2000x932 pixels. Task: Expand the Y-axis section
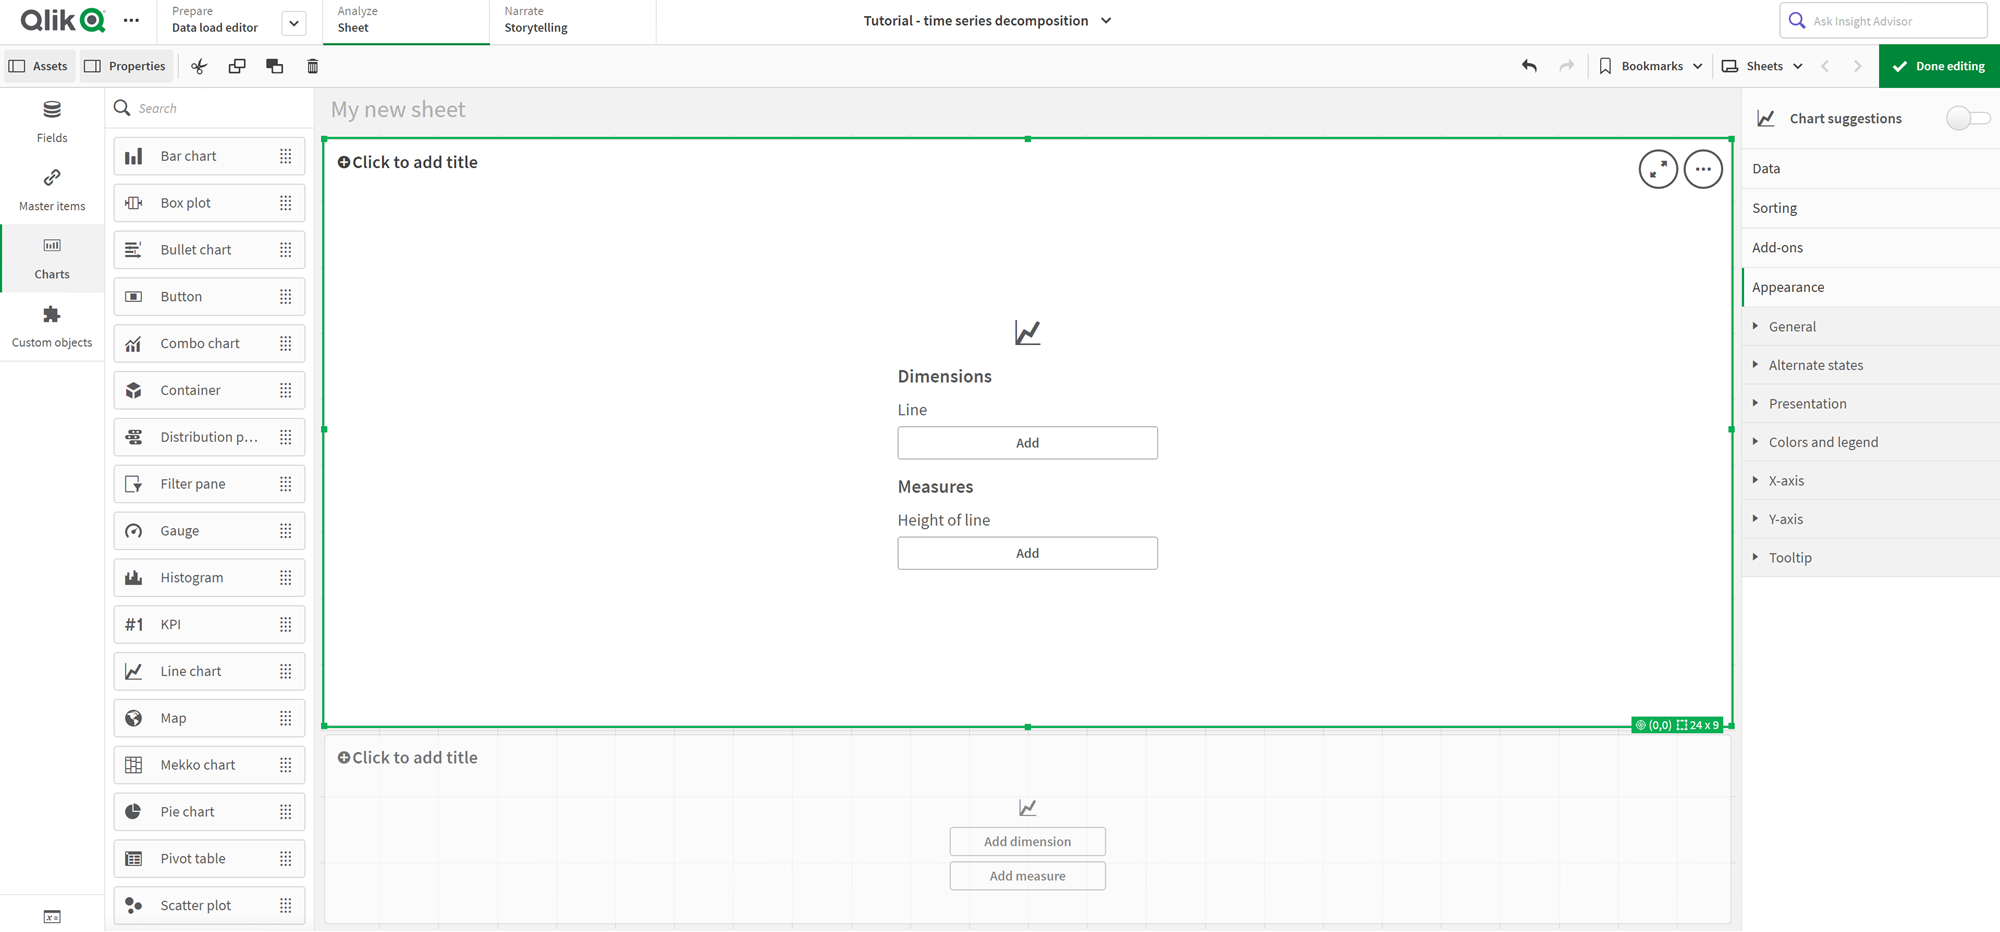(x=1871, y=519)
